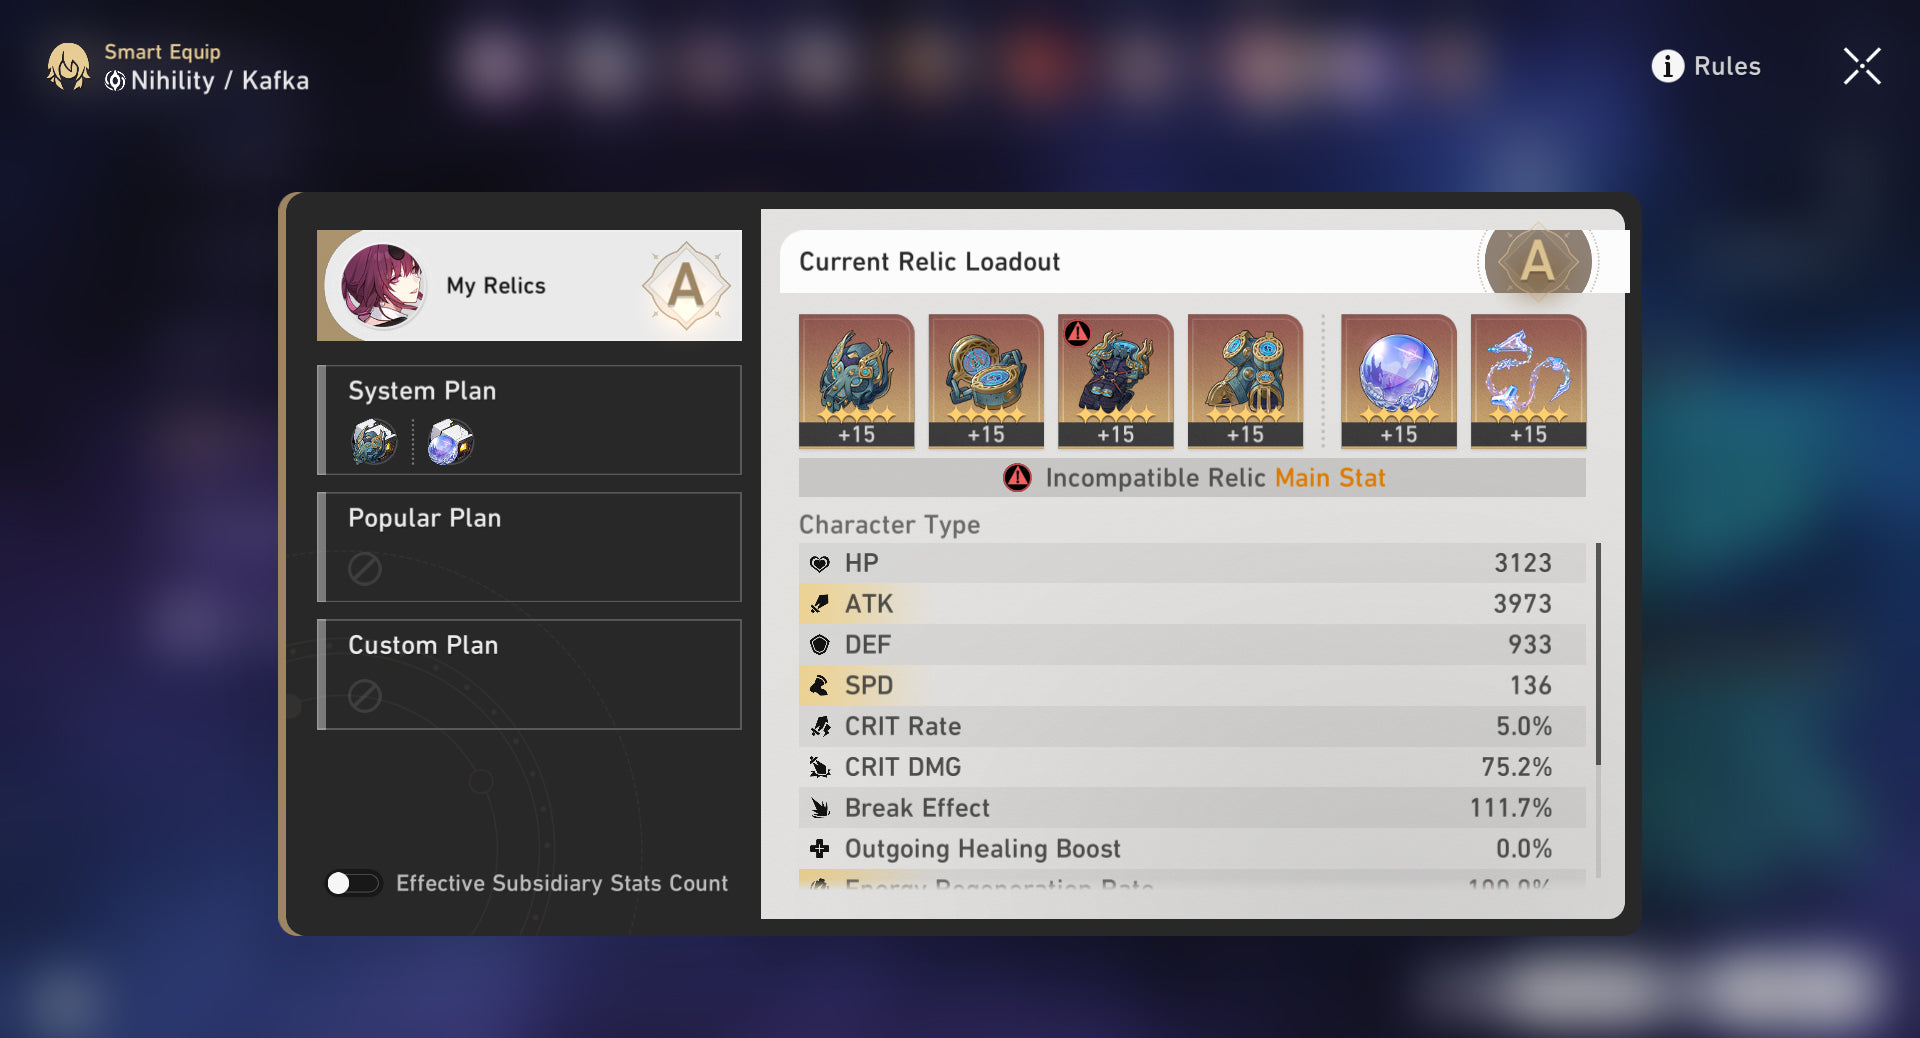Toggle Effective Subsidiary Stats Count switch
The height and width of the screenshot is (1038, 1920).
(x=353, y=883)
